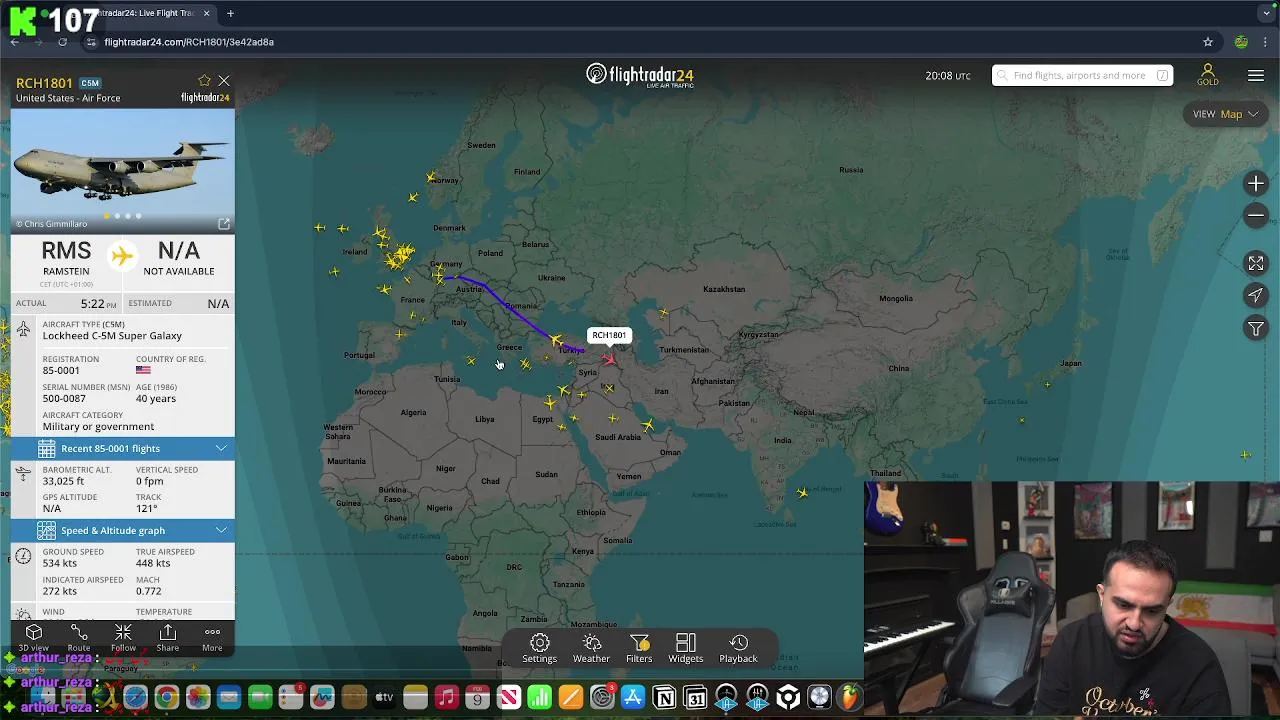
Task: Open Safari from the Dock
Action: point(135,697)
